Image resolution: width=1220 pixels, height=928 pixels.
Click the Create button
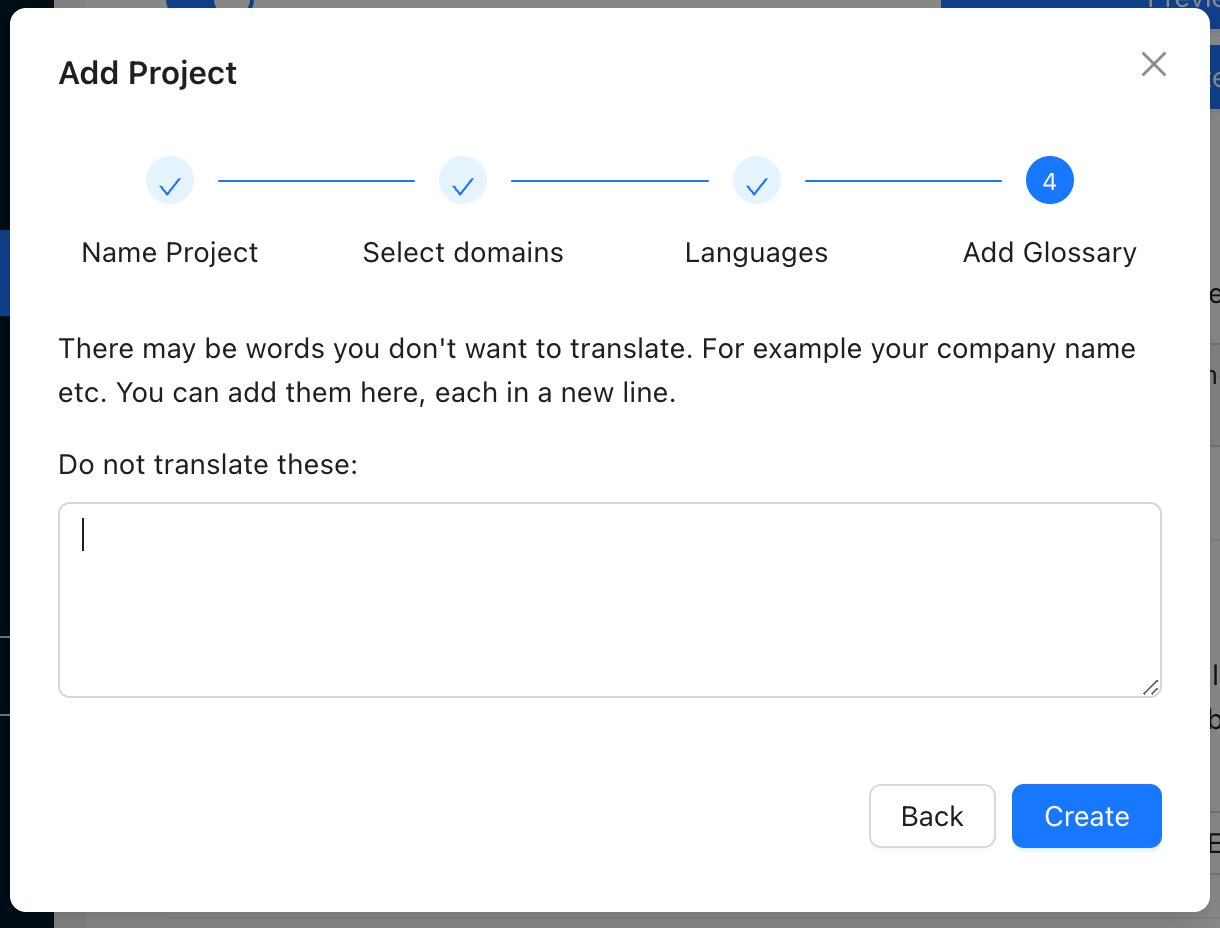pos(1087,816)
